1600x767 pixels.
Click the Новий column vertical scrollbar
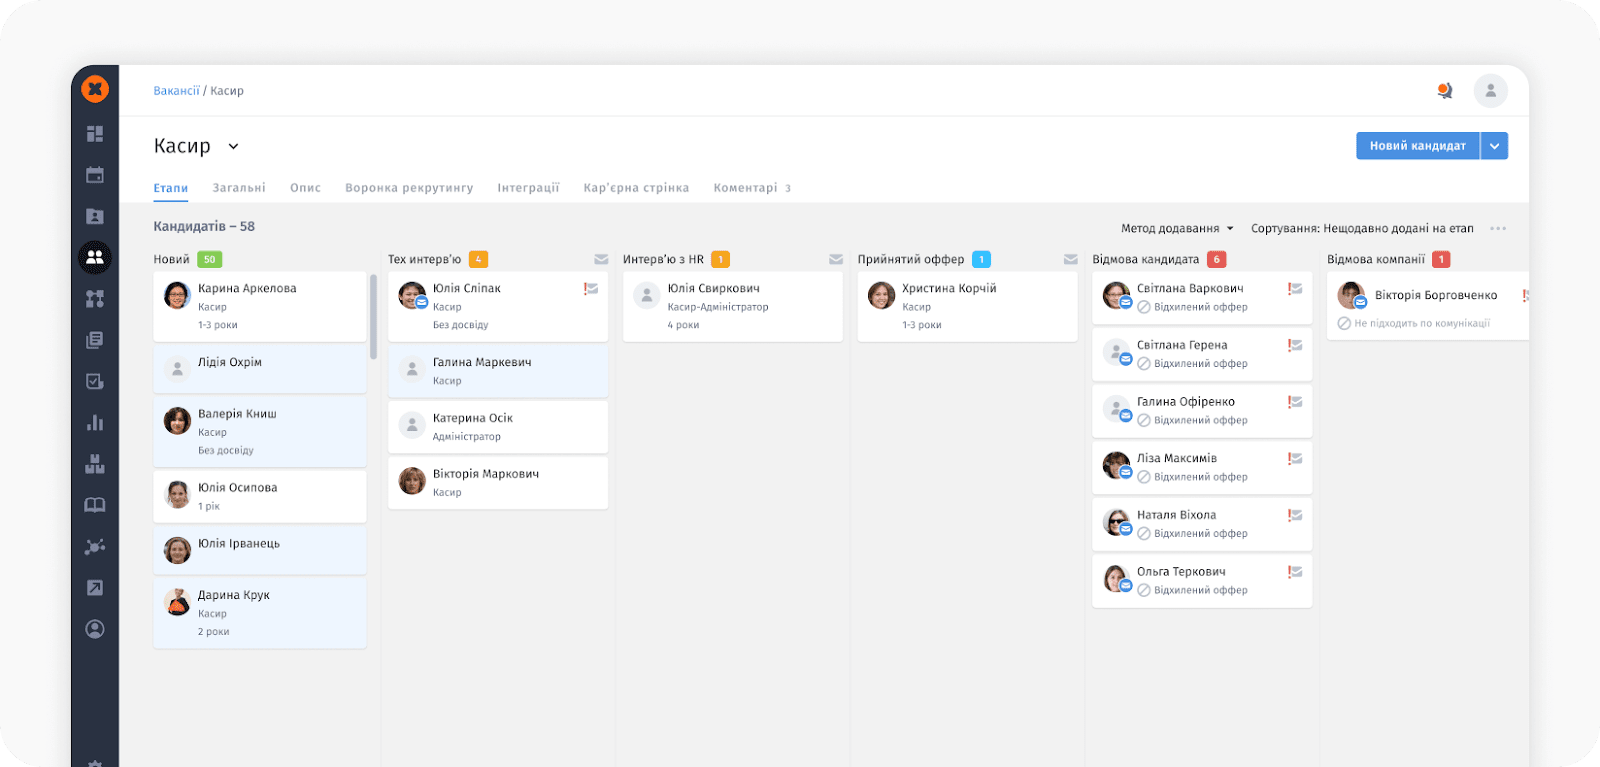tap(373, 316)
